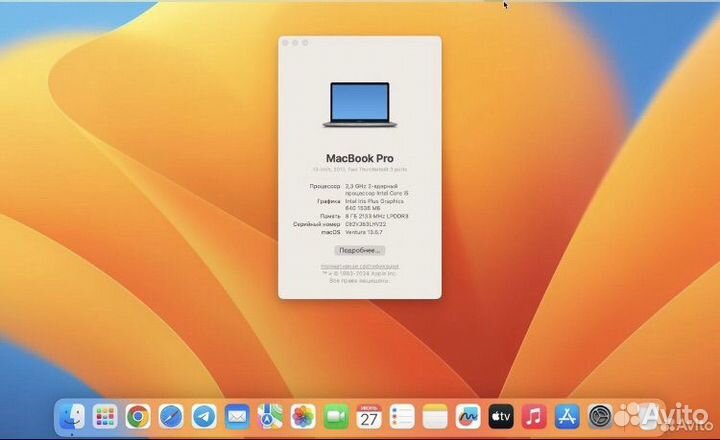This screenshot has width=720, height=440.
Task: Launch Google Chrome from the Dock
Action: pos(138,417)
